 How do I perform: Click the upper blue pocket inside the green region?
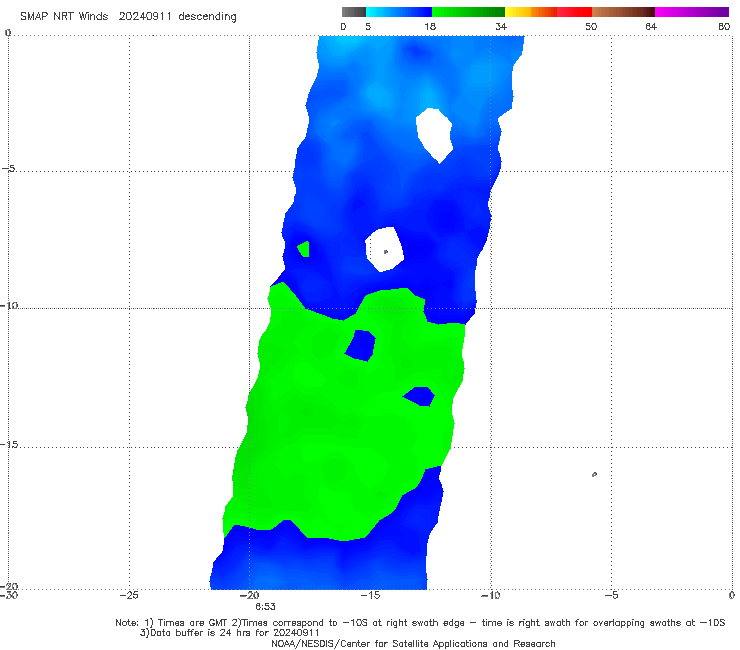[x=361, y=346]
